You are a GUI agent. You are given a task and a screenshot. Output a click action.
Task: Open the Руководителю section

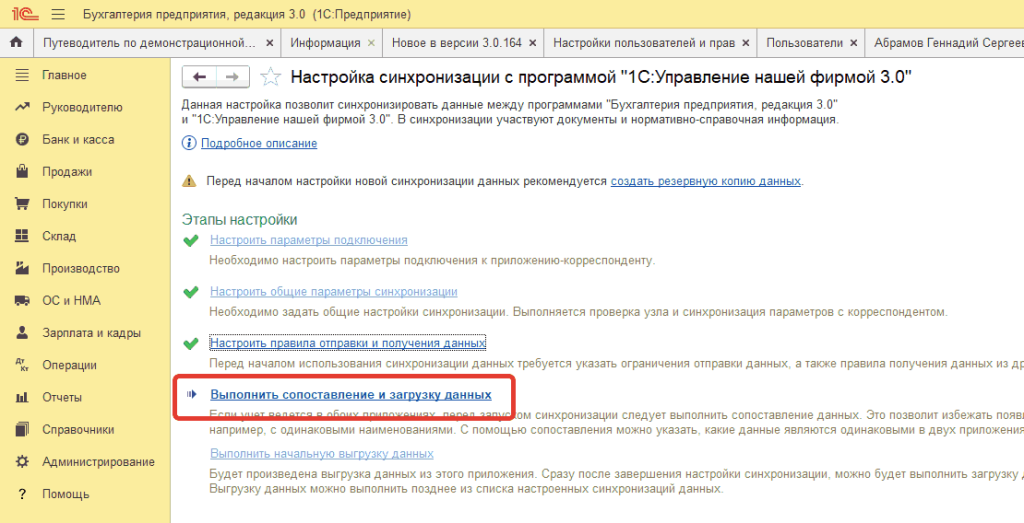point(82,107)
